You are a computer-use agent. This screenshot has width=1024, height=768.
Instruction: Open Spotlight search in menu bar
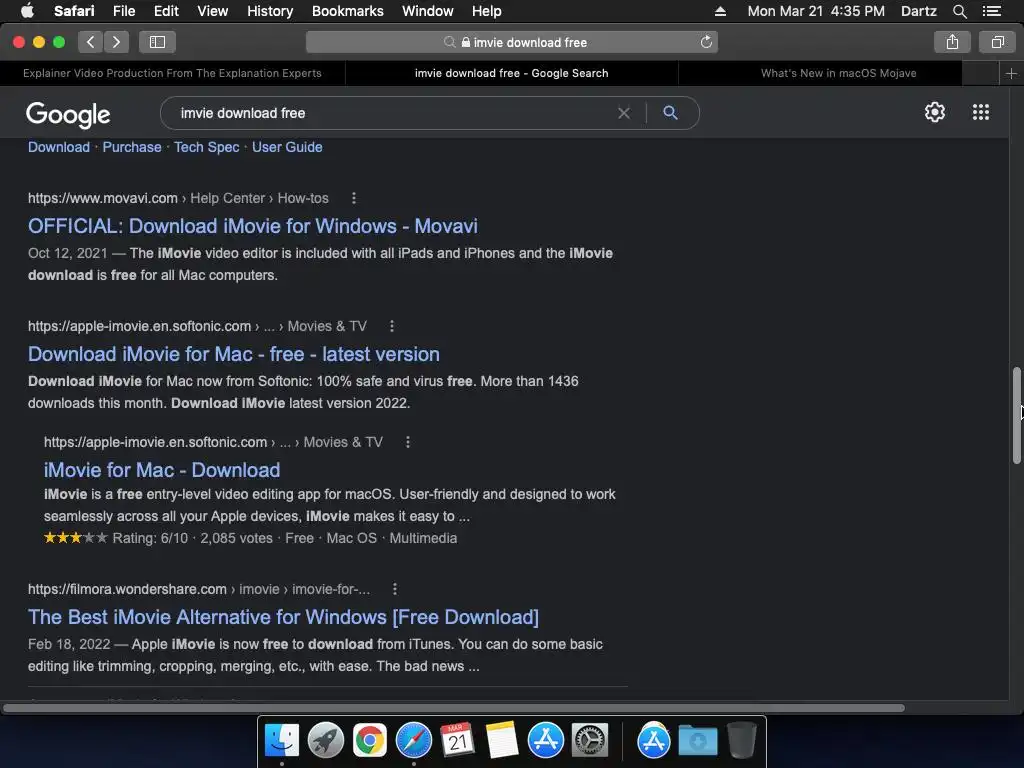pos(959,11)
